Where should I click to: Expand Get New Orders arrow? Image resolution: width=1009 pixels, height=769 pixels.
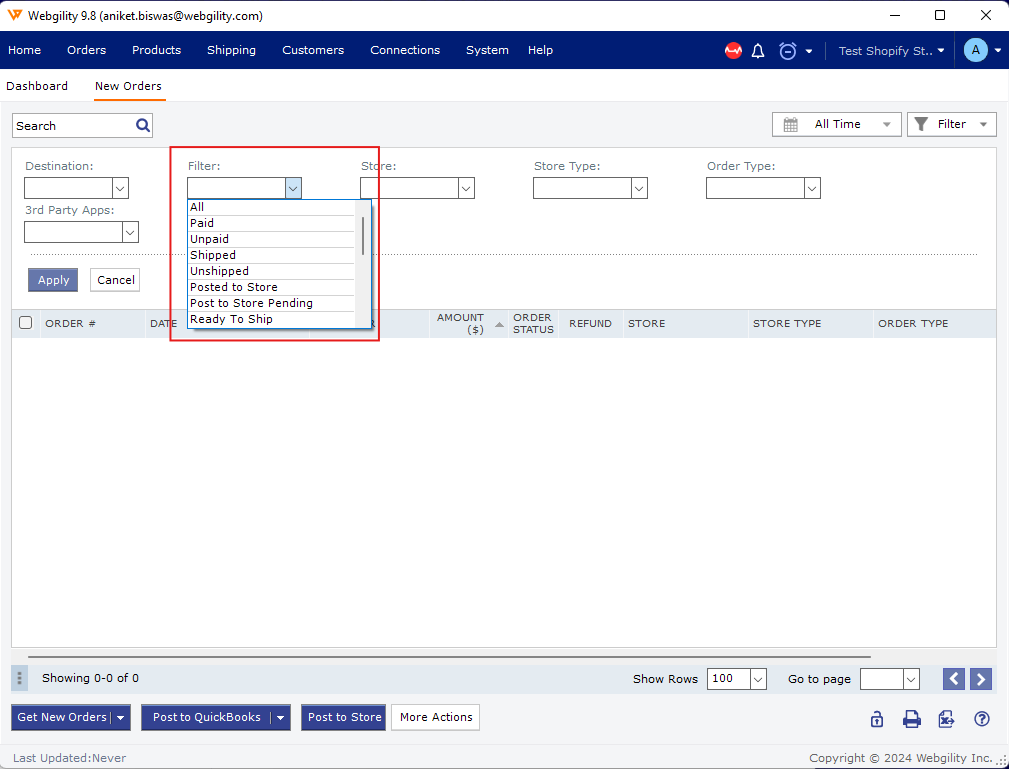coord(121,718)
